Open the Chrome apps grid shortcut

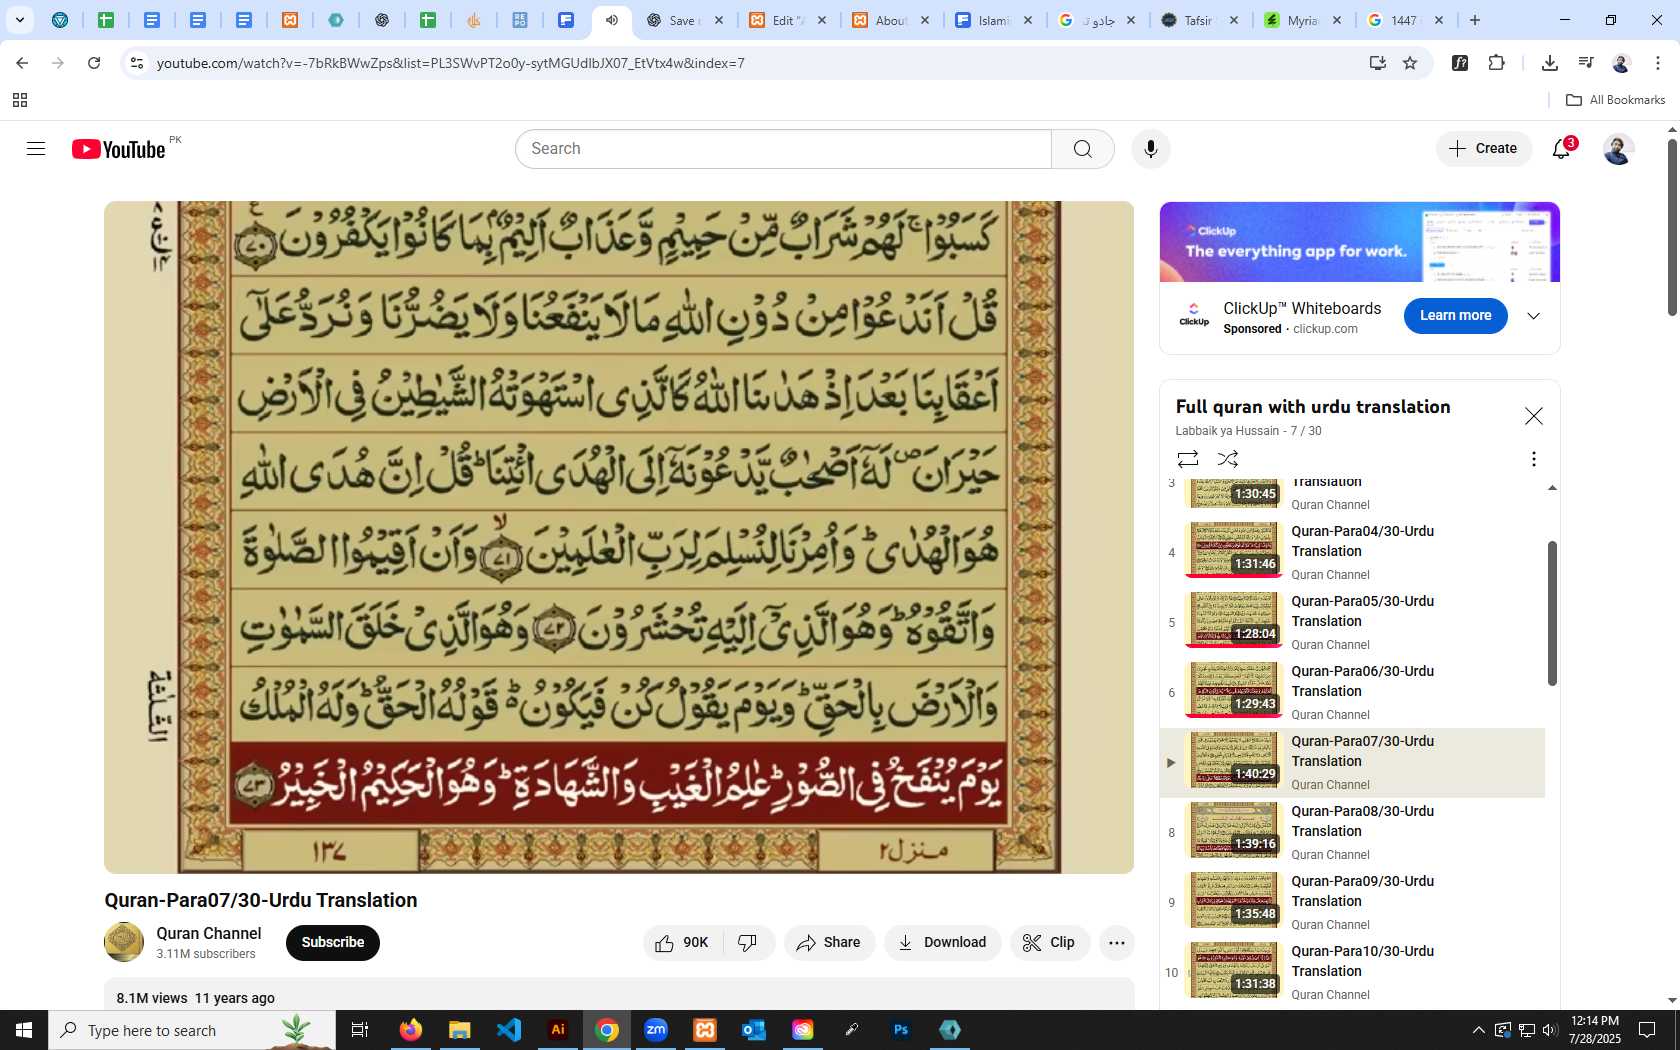tap(20, 100)
